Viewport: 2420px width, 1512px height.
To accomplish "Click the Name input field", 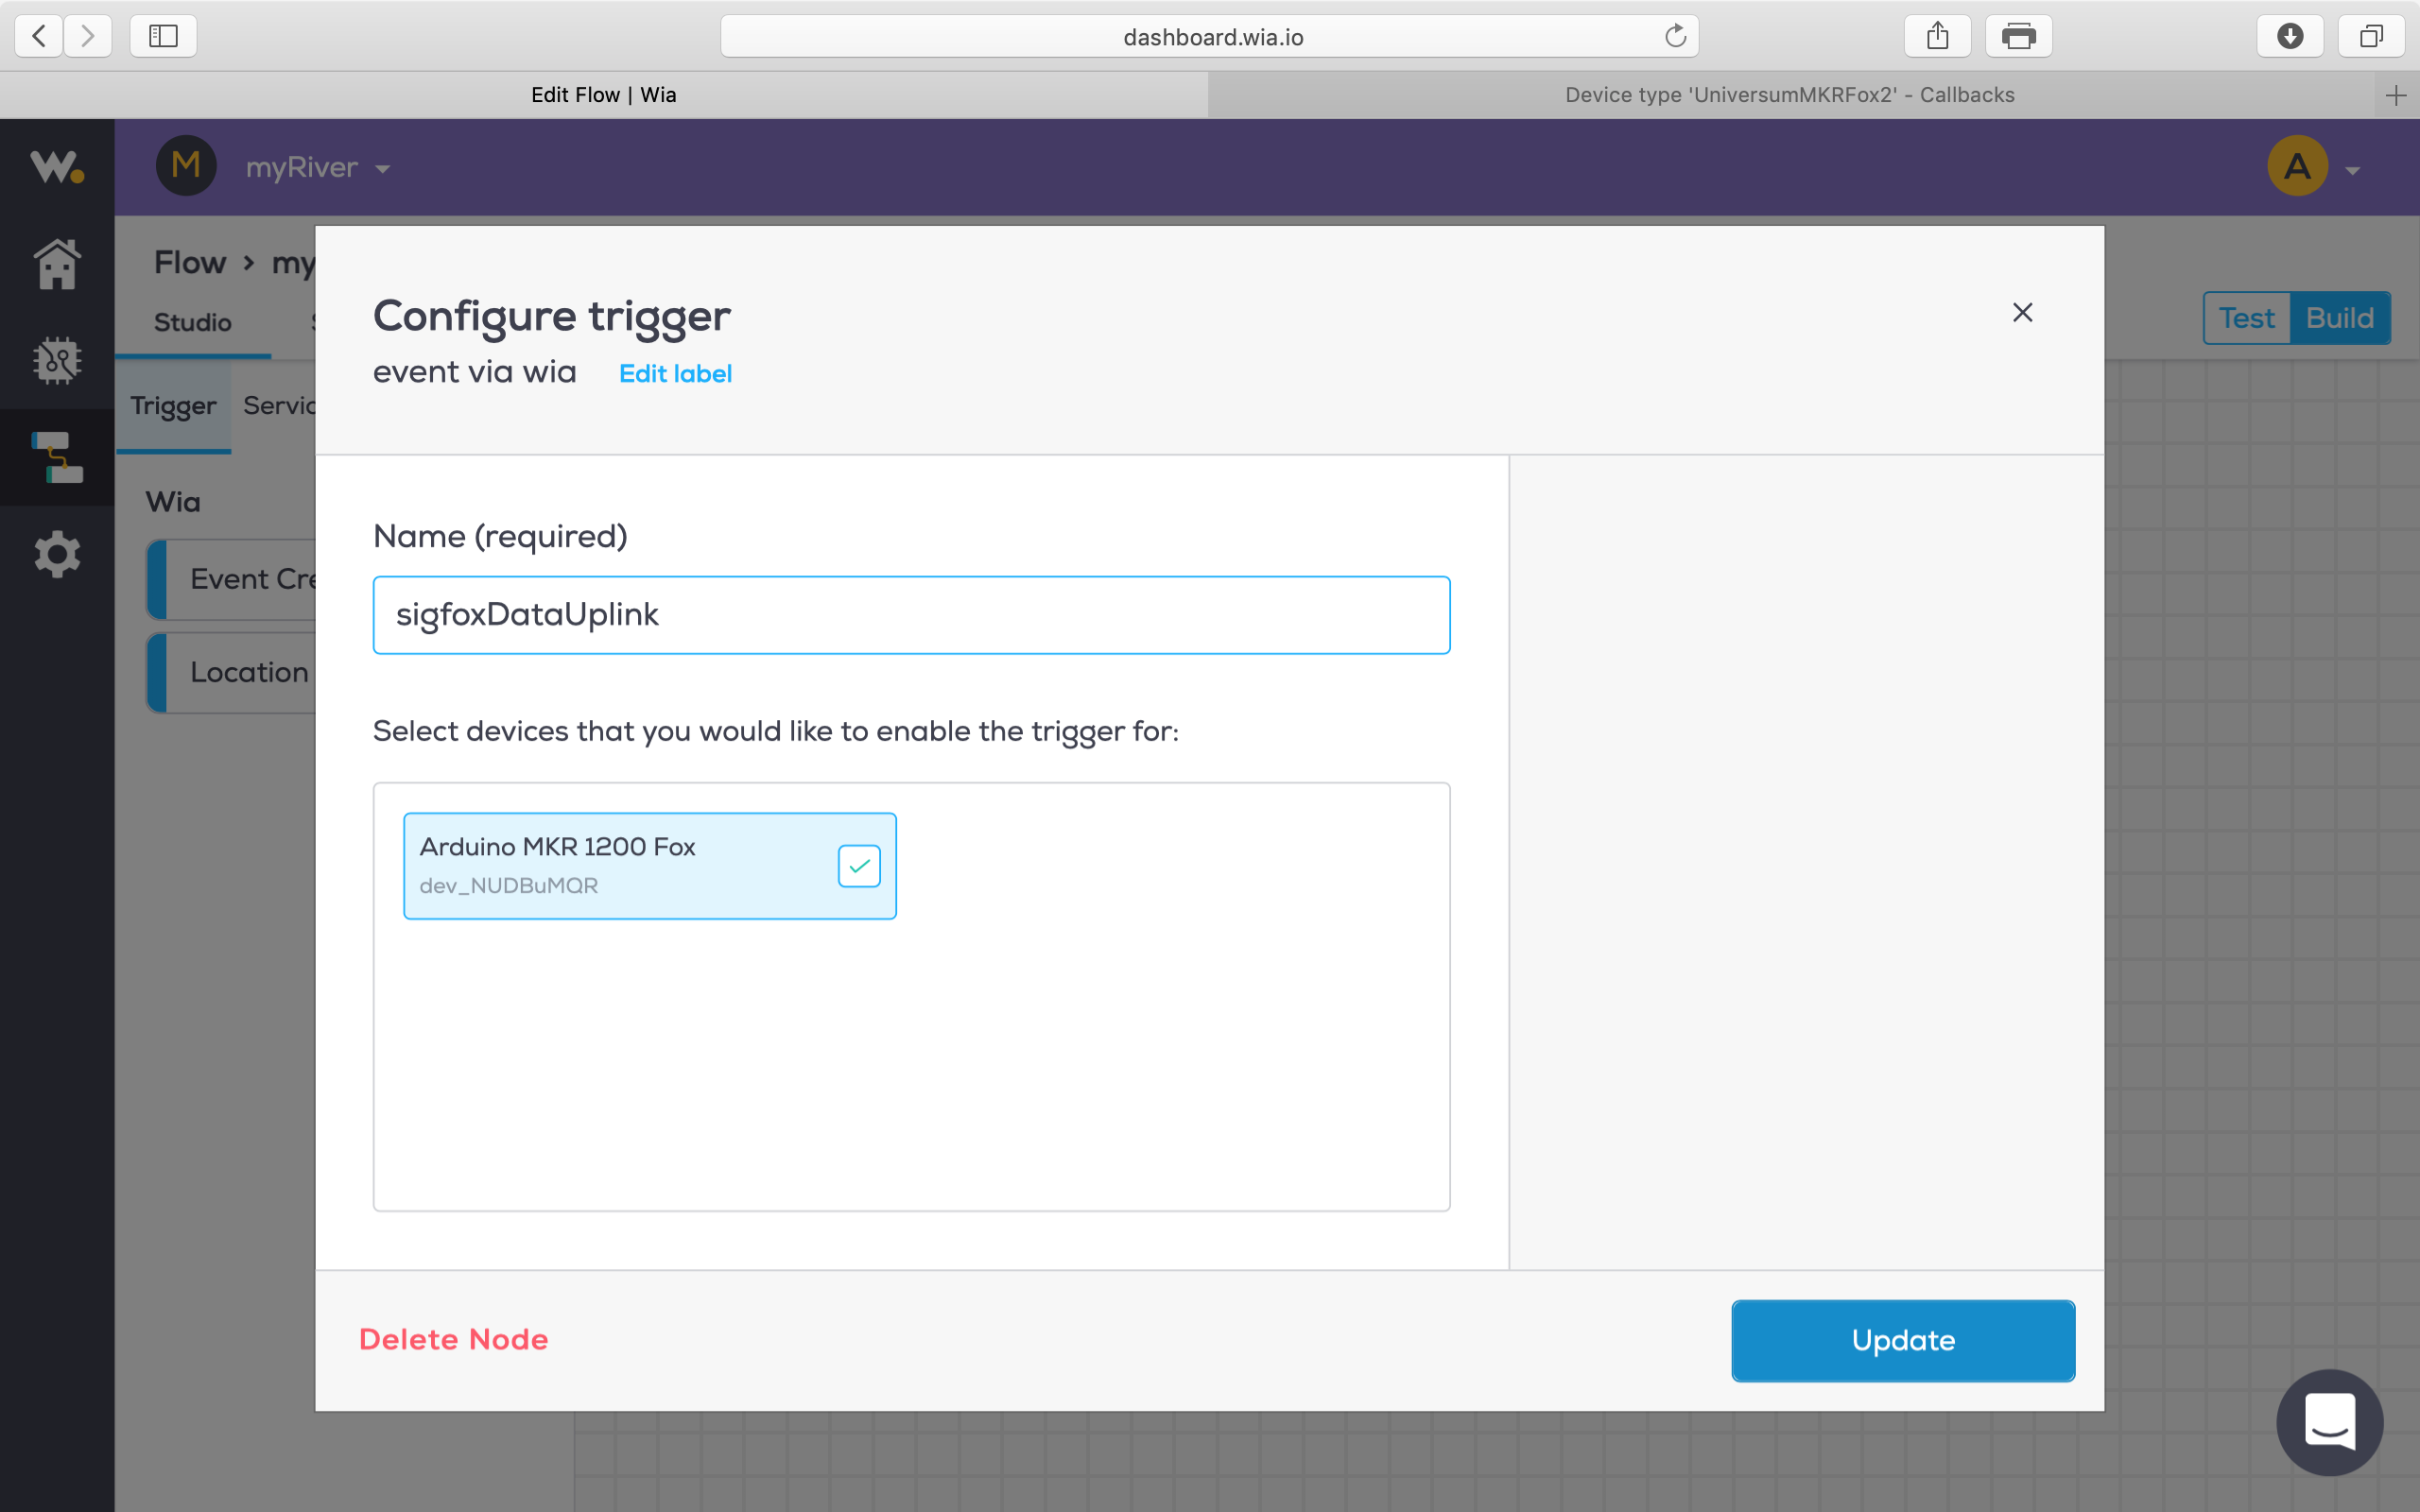I will click(x=911, y=615).
